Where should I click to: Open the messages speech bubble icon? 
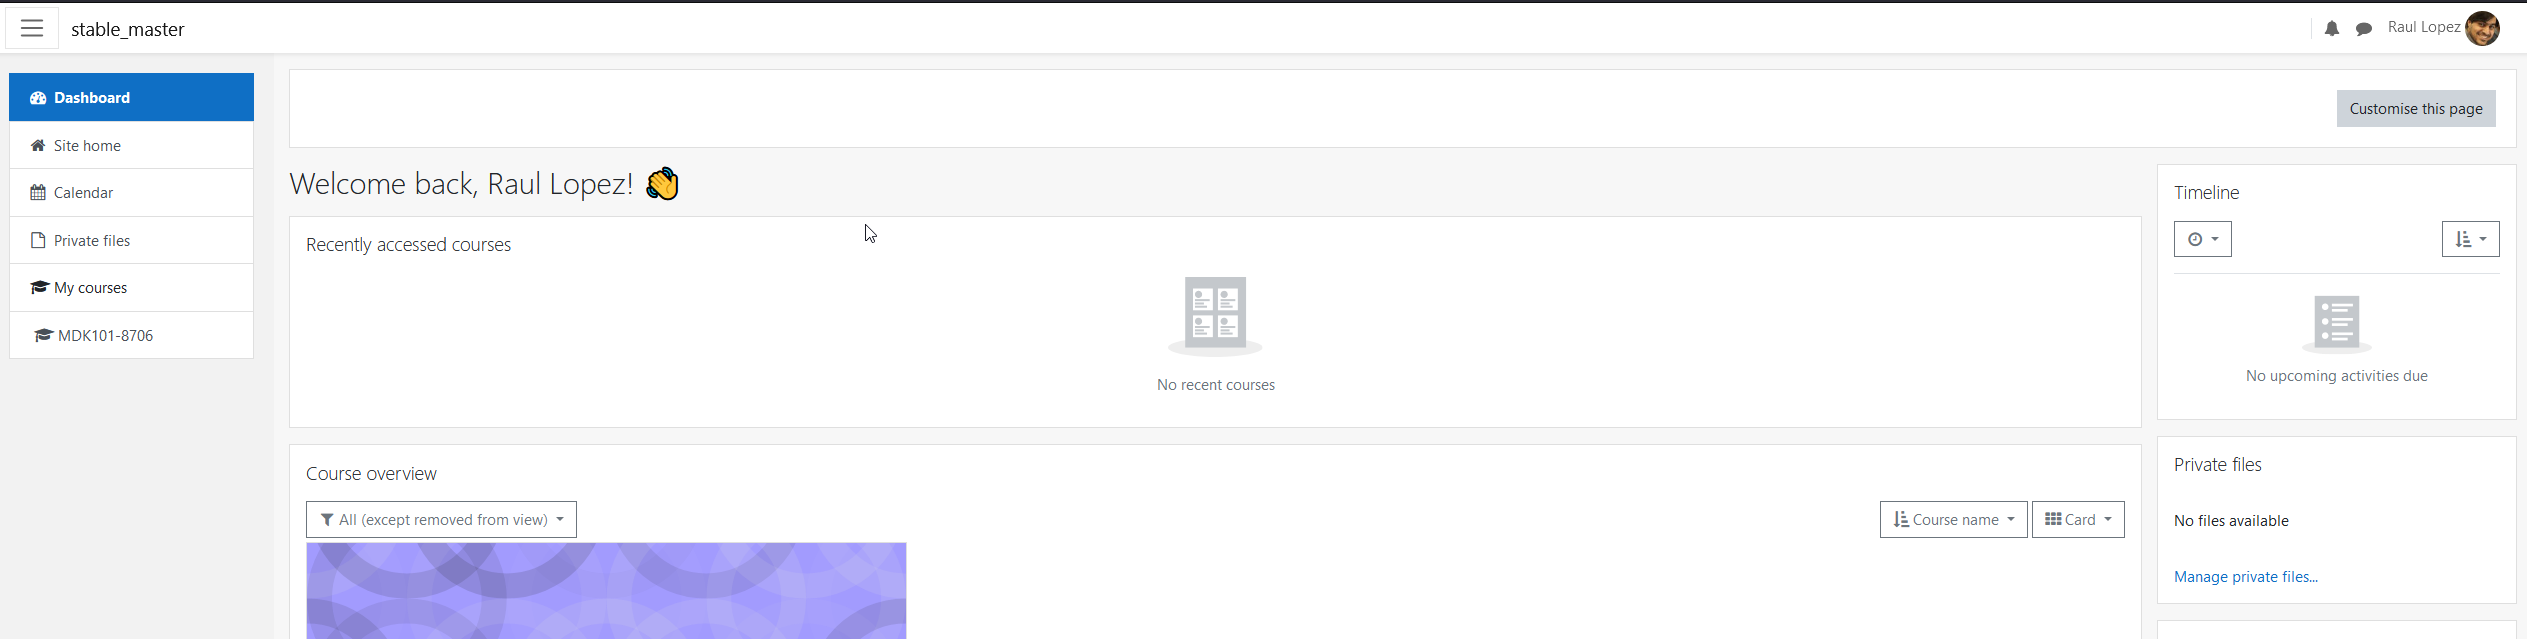pos(2364,29)
